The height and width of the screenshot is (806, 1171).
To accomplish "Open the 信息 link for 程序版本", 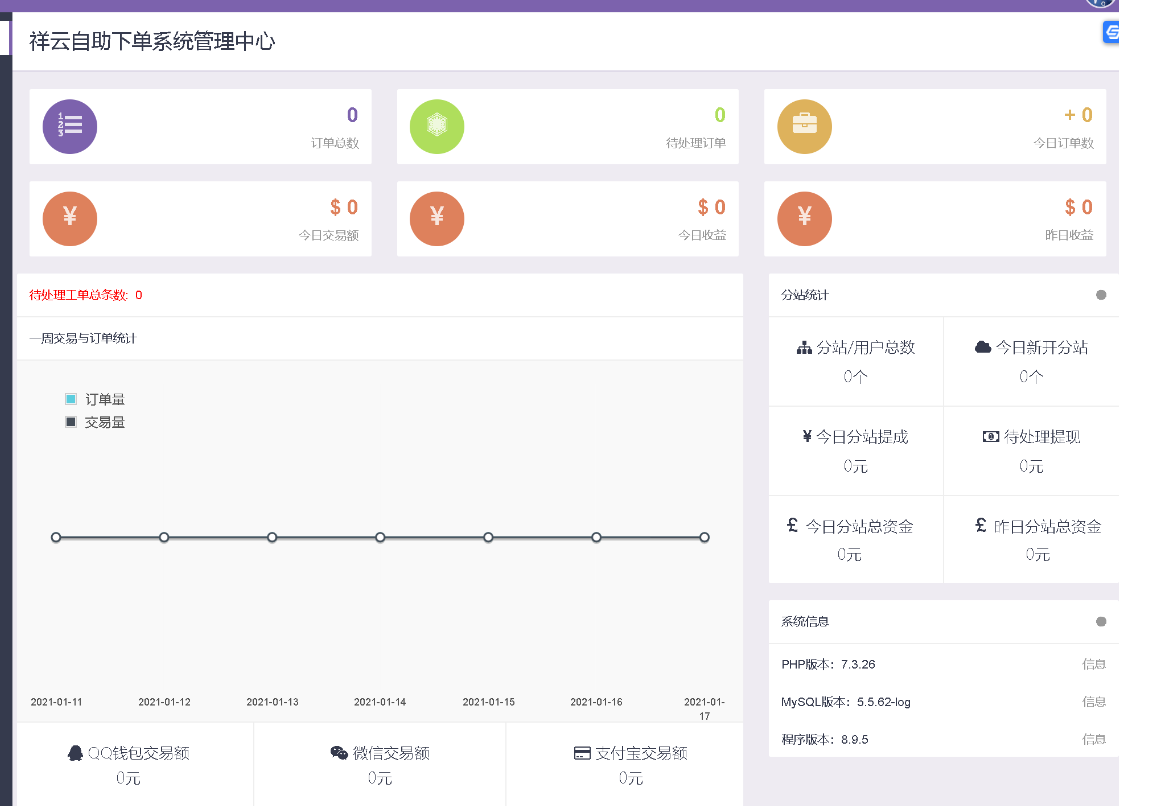I will (x=1094, y=740).
